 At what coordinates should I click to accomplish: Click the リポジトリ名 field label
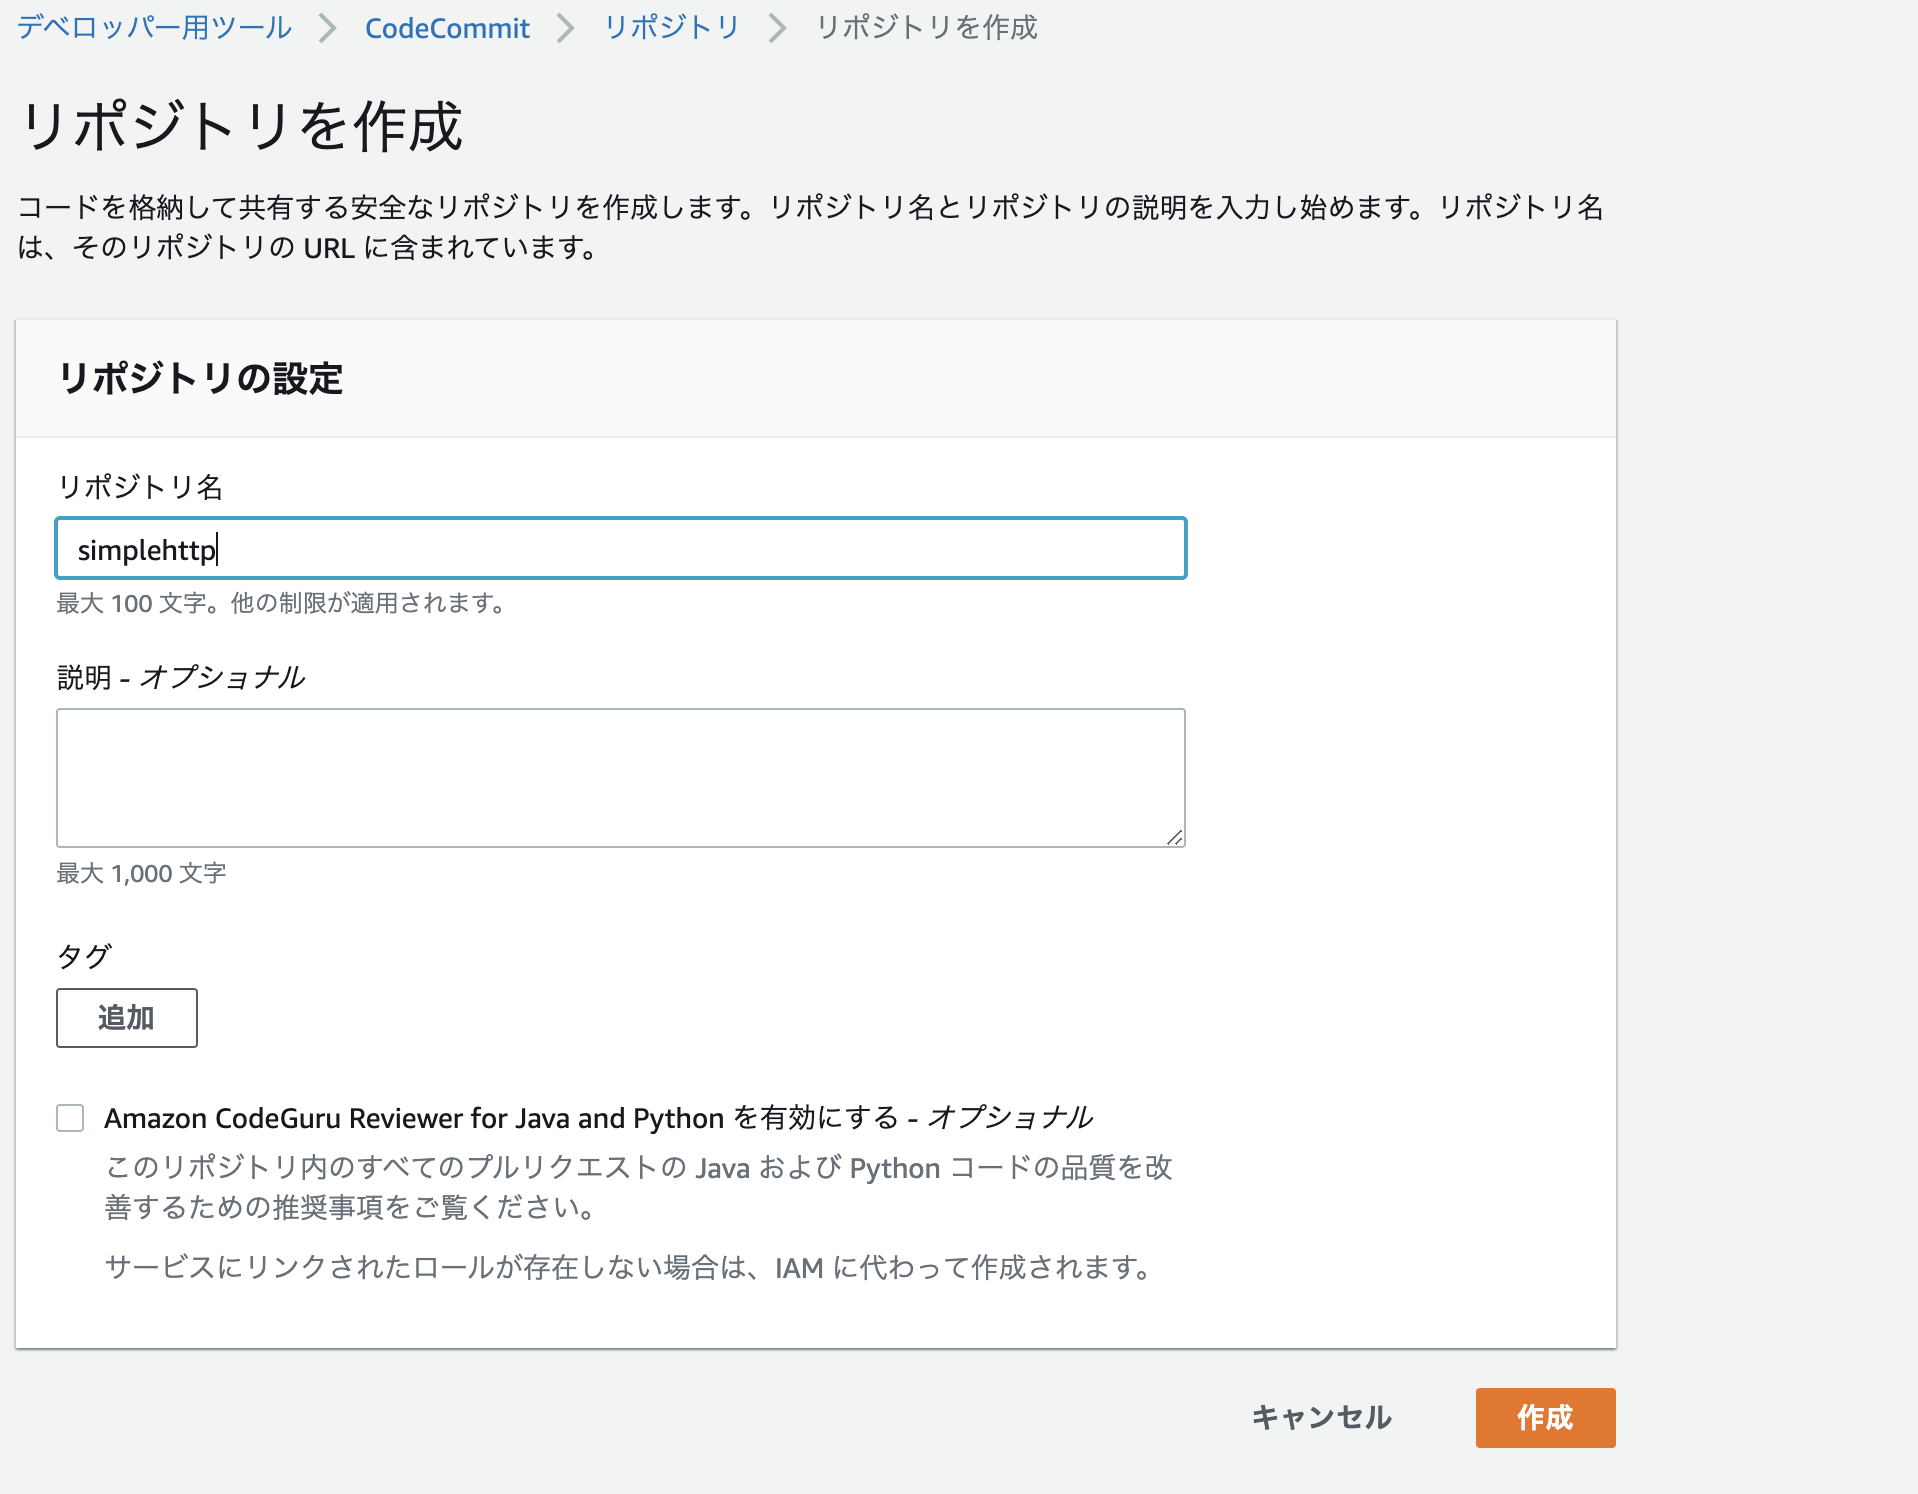pos(141,487)
